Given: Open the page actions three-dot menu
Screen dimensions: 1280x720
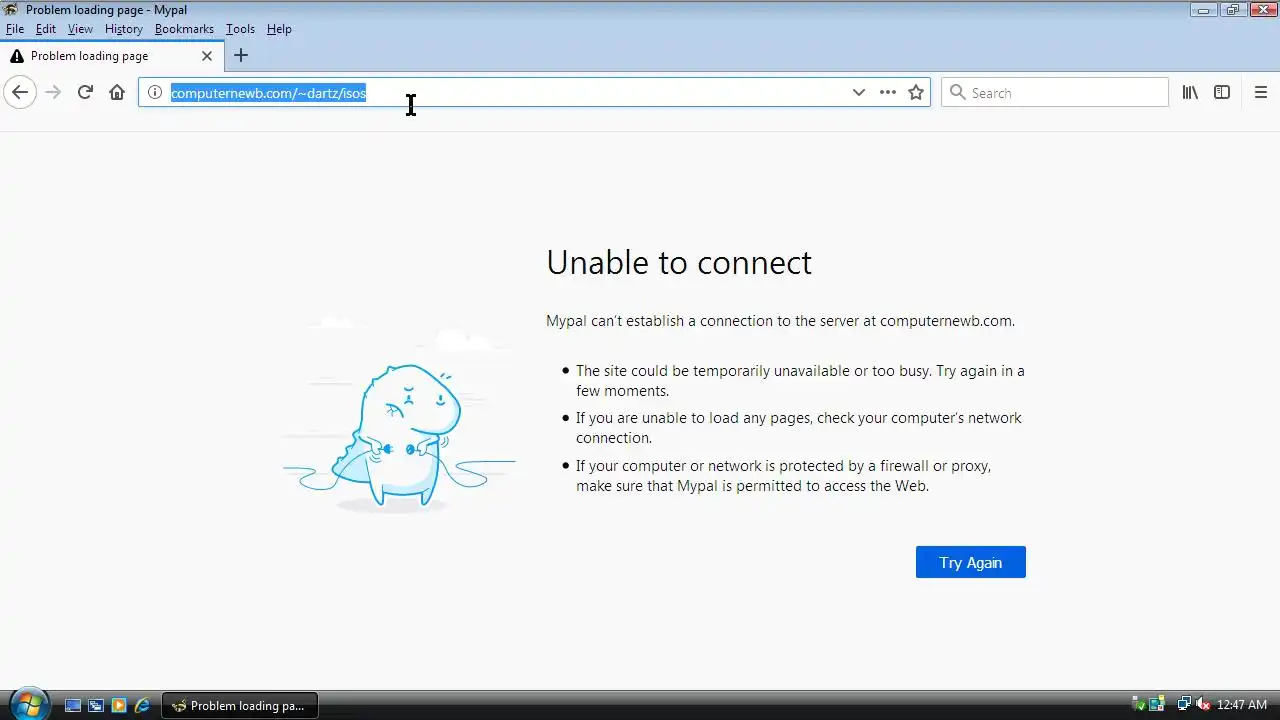Looking at the screenshot, I should [887, 92].
